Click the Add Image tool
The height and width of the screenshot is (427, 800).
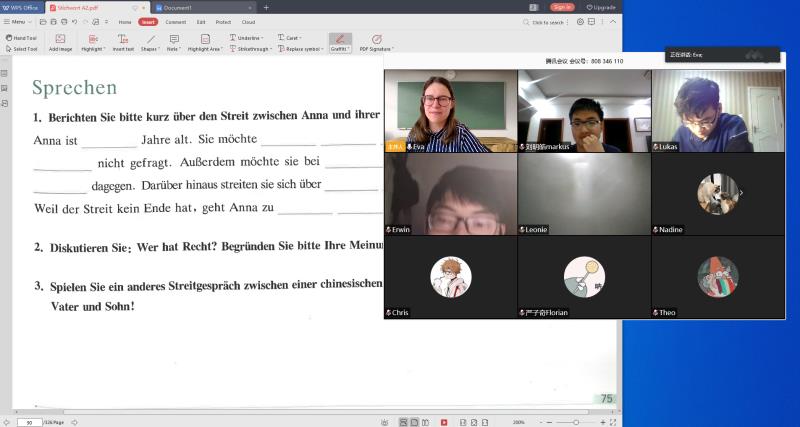60,42
